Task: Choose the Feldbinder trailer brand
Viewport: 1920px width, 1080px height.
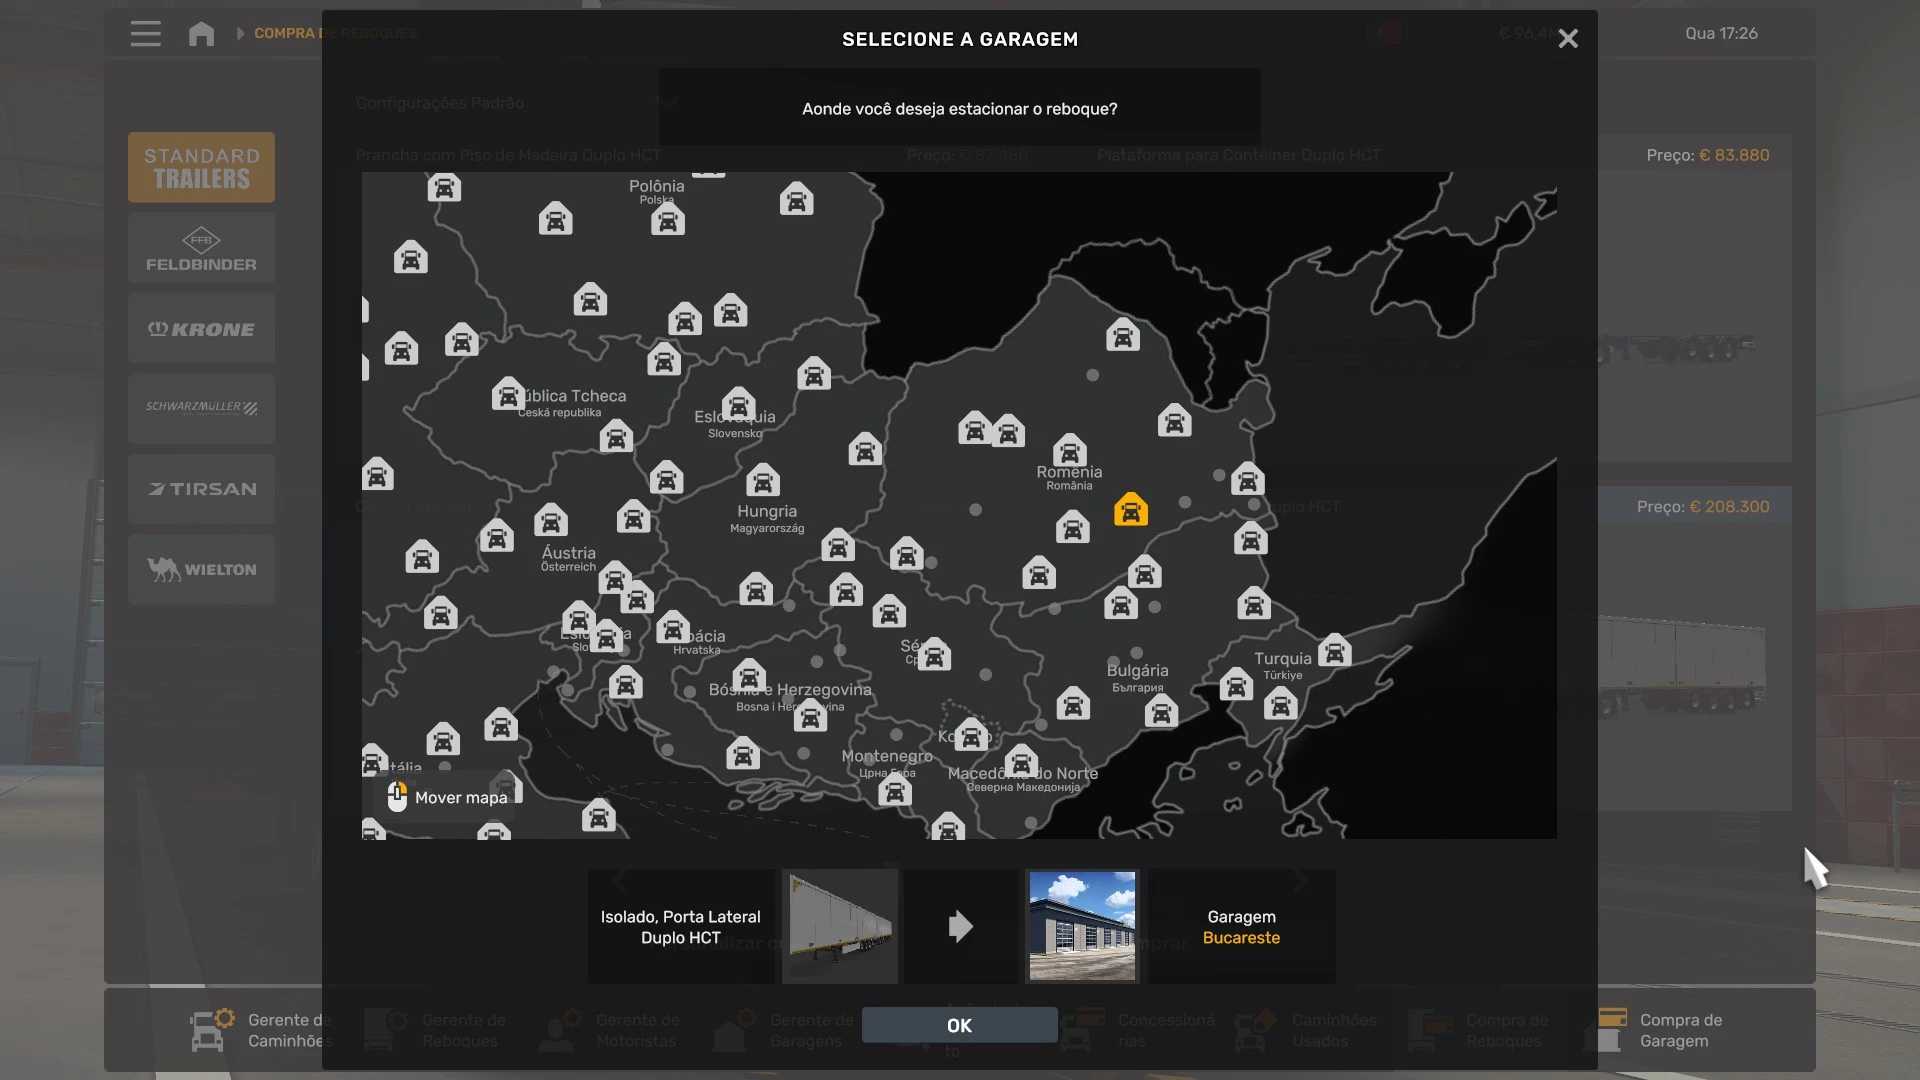Action: (x=201, y=249)
